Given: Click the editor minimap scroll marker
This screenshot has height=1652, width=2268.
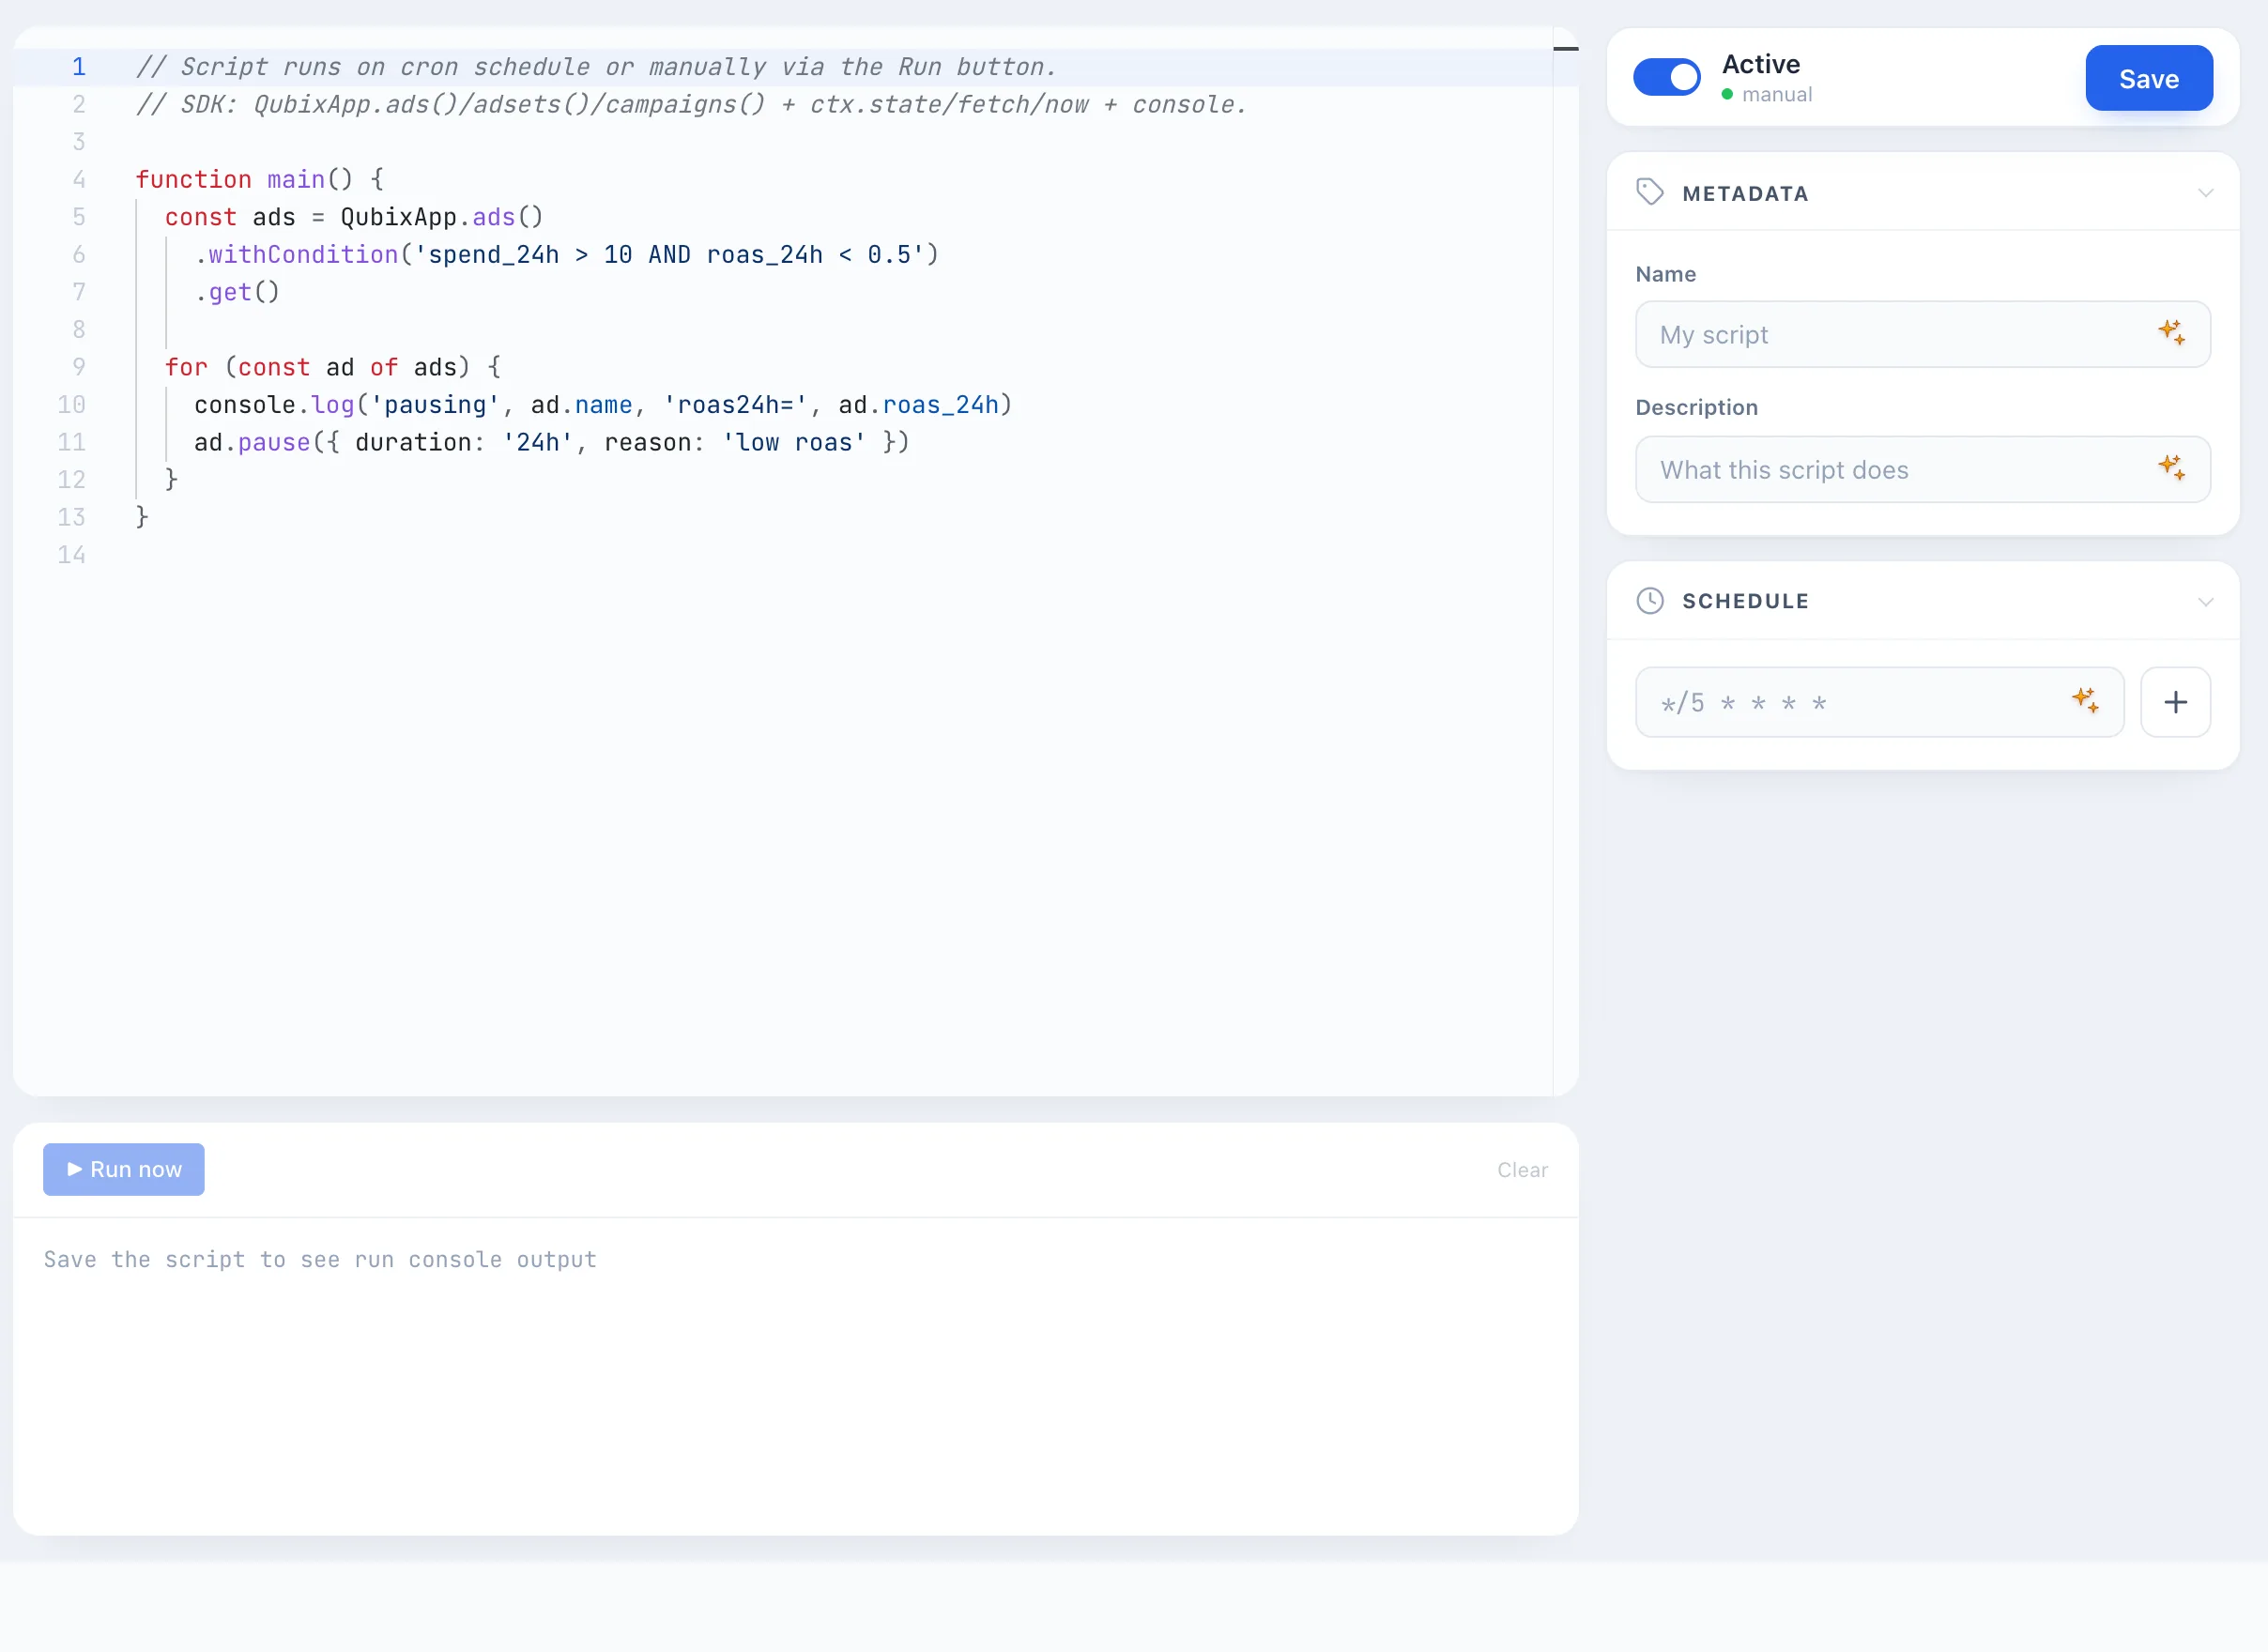Looking at the screenshot, I should (x=1565, y=48).
